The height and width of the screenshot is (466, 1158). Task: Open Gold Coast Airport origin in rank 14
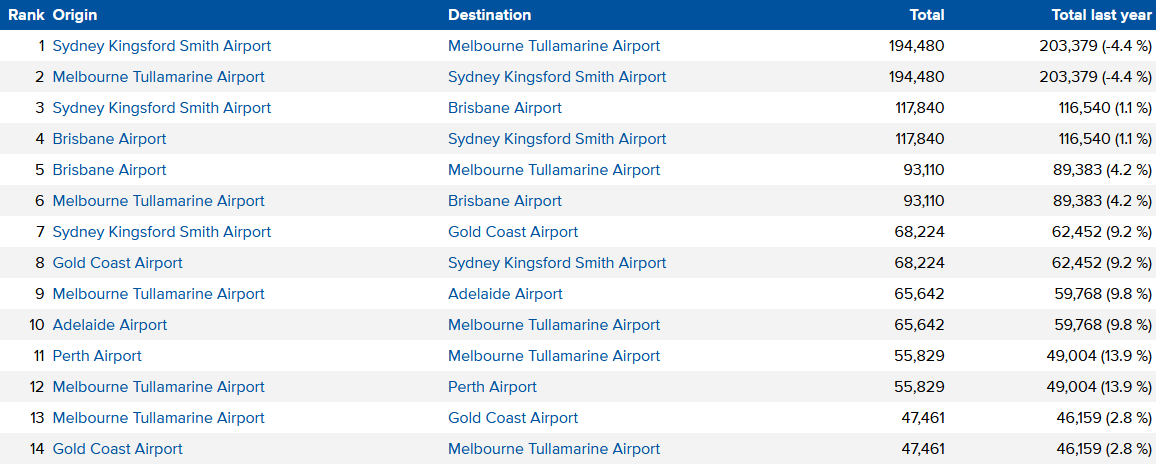coord(117,449)
